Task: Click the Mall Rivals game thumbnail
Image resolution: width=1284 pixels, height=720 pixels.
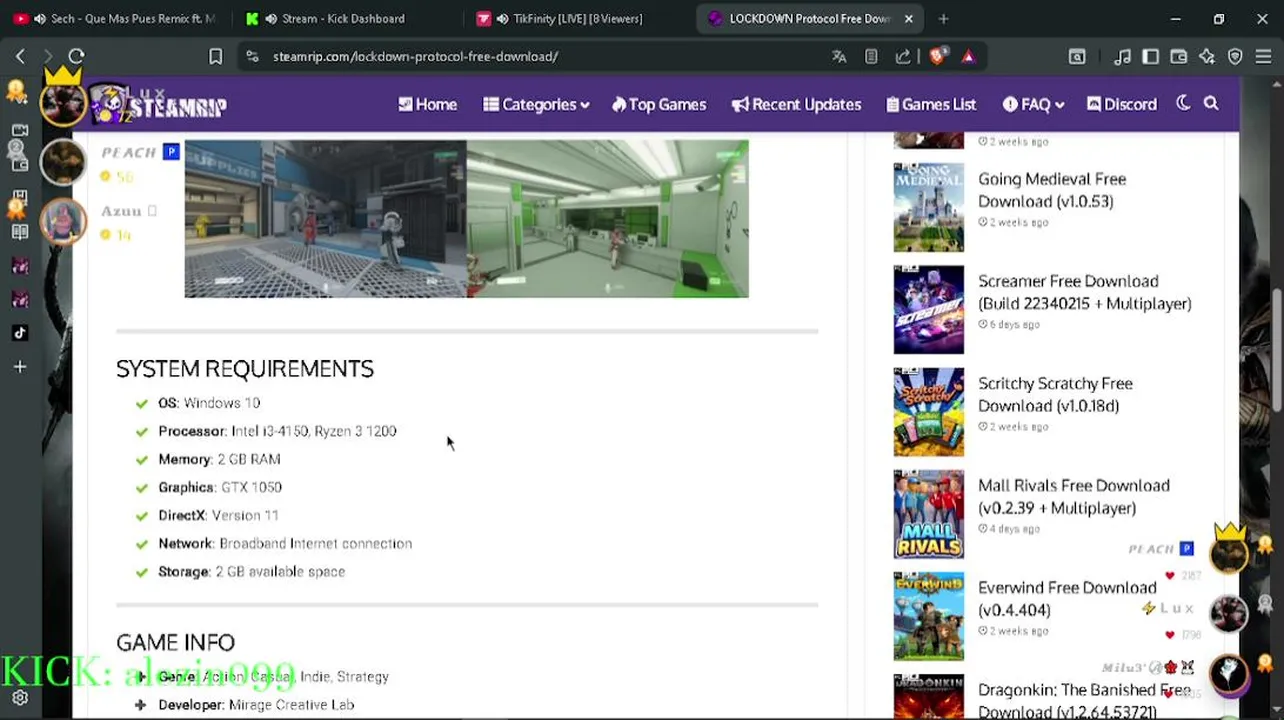Action: (929, 513)
